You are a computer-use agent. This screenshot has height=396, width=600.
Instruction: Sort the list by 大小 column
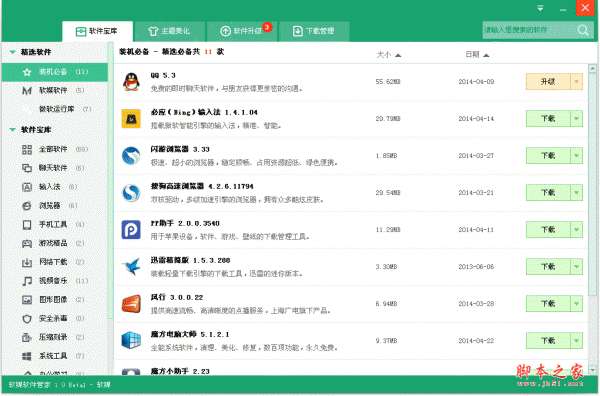coord(389,55)
